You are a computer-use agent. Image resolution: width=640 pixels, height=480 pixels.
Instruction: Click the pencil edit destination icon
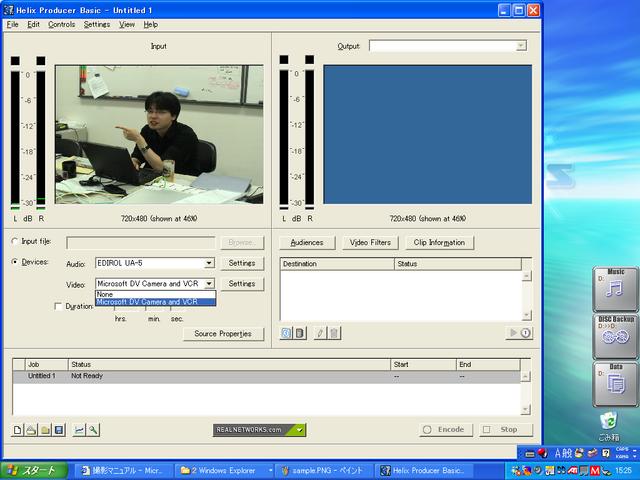(x=320, y=333)
